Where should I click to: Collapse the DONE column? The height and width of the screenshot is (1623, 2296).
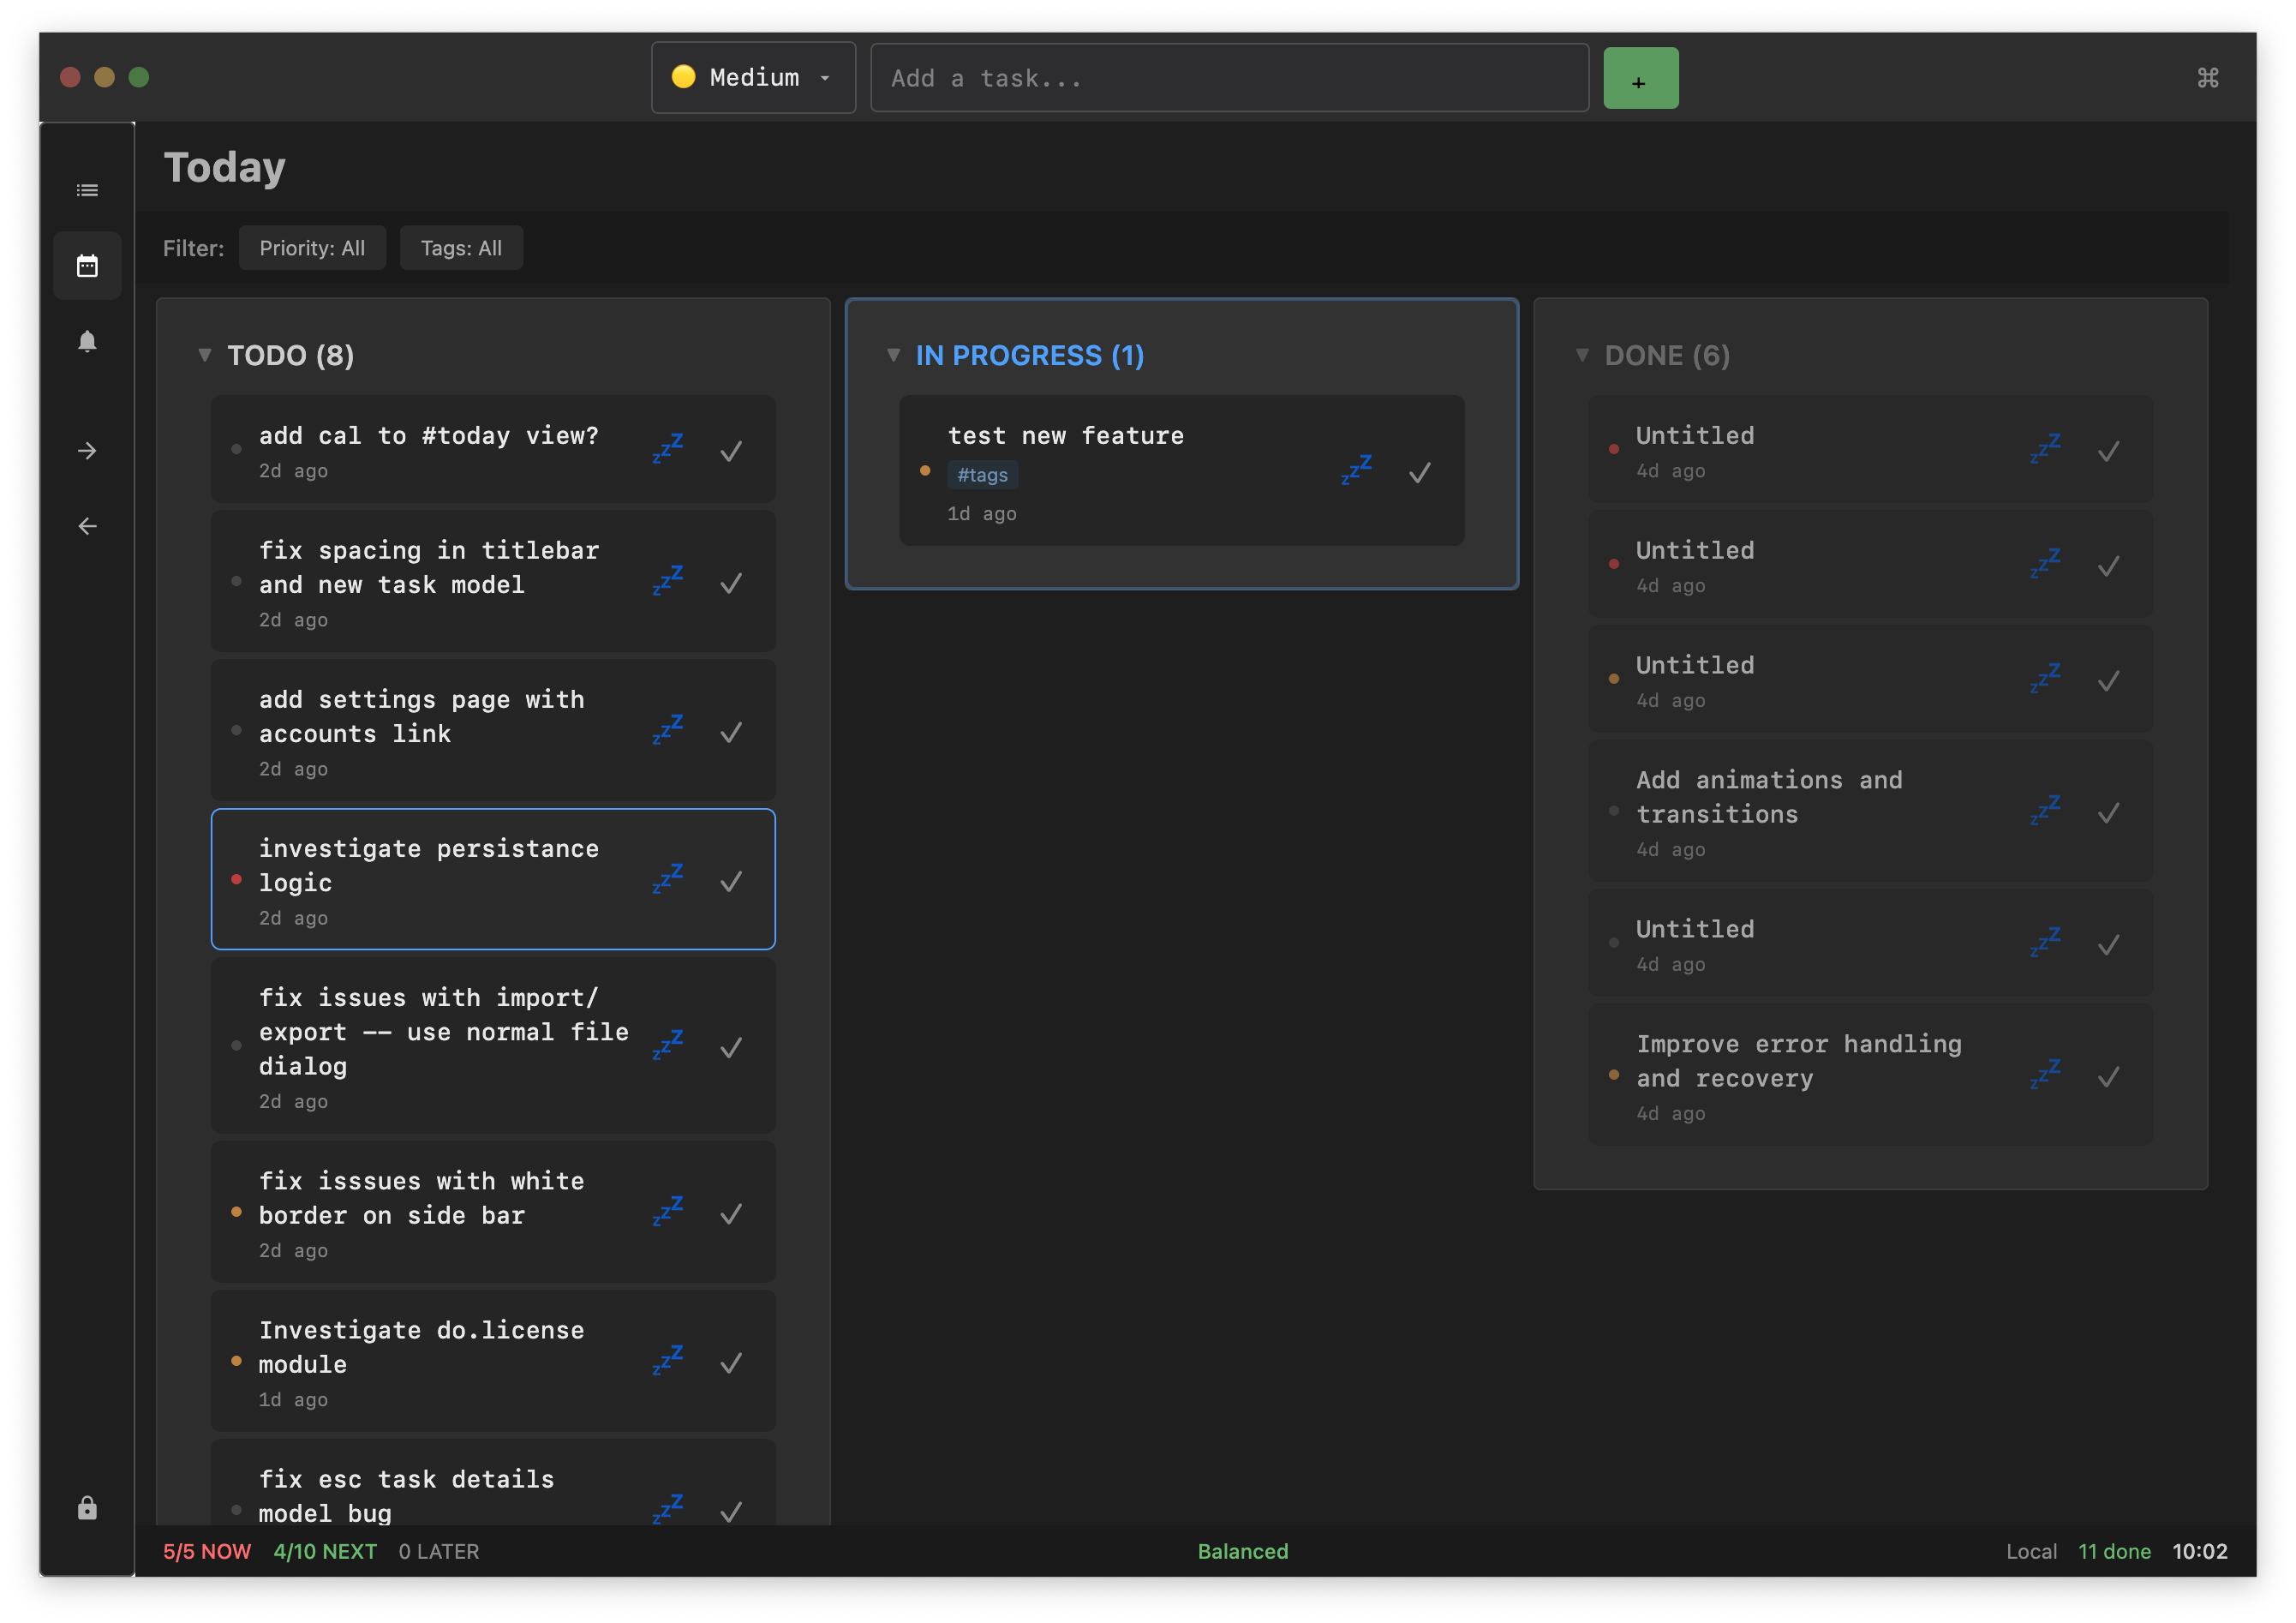[1582, 355]
